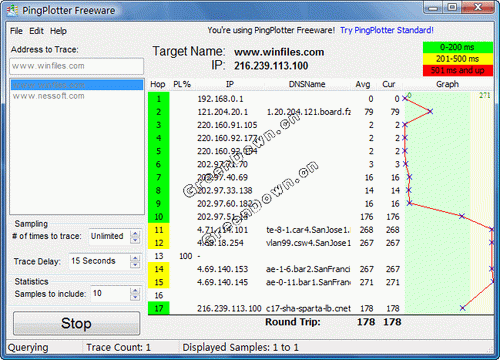Click the red 501 ms and up swatch
This screenshot has height=360, width=500.
tap(458, 70)
